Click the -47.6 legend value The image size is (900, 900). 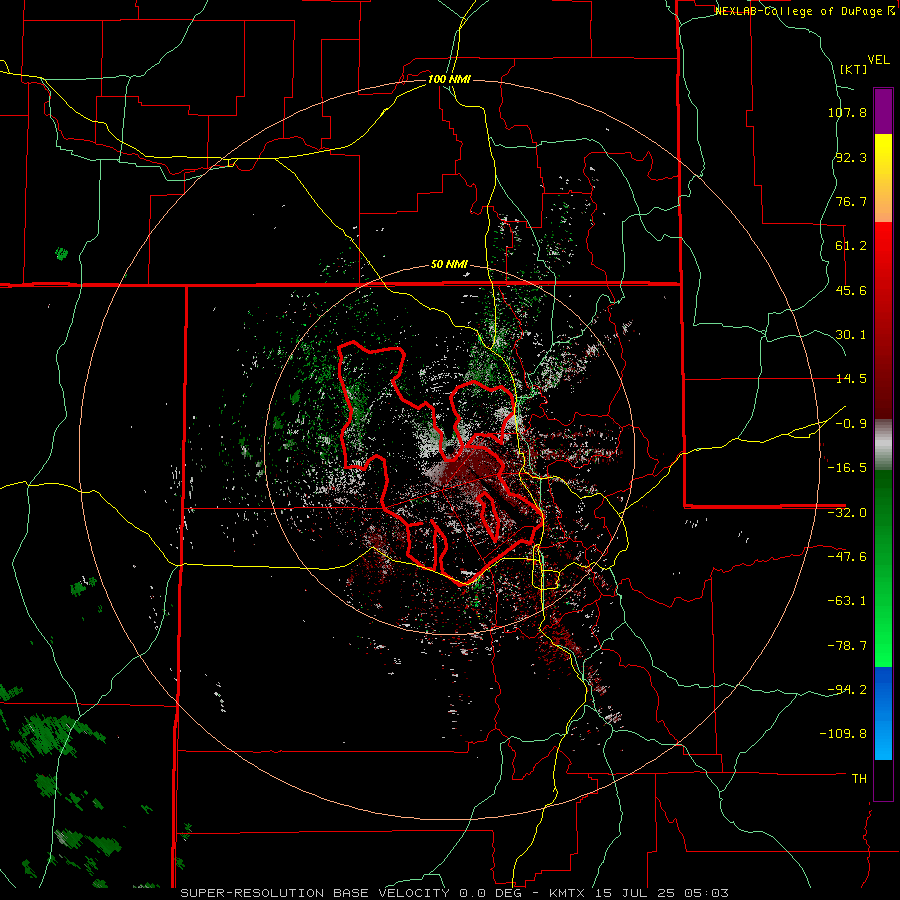pyautogui.click(x=847, y=557)
